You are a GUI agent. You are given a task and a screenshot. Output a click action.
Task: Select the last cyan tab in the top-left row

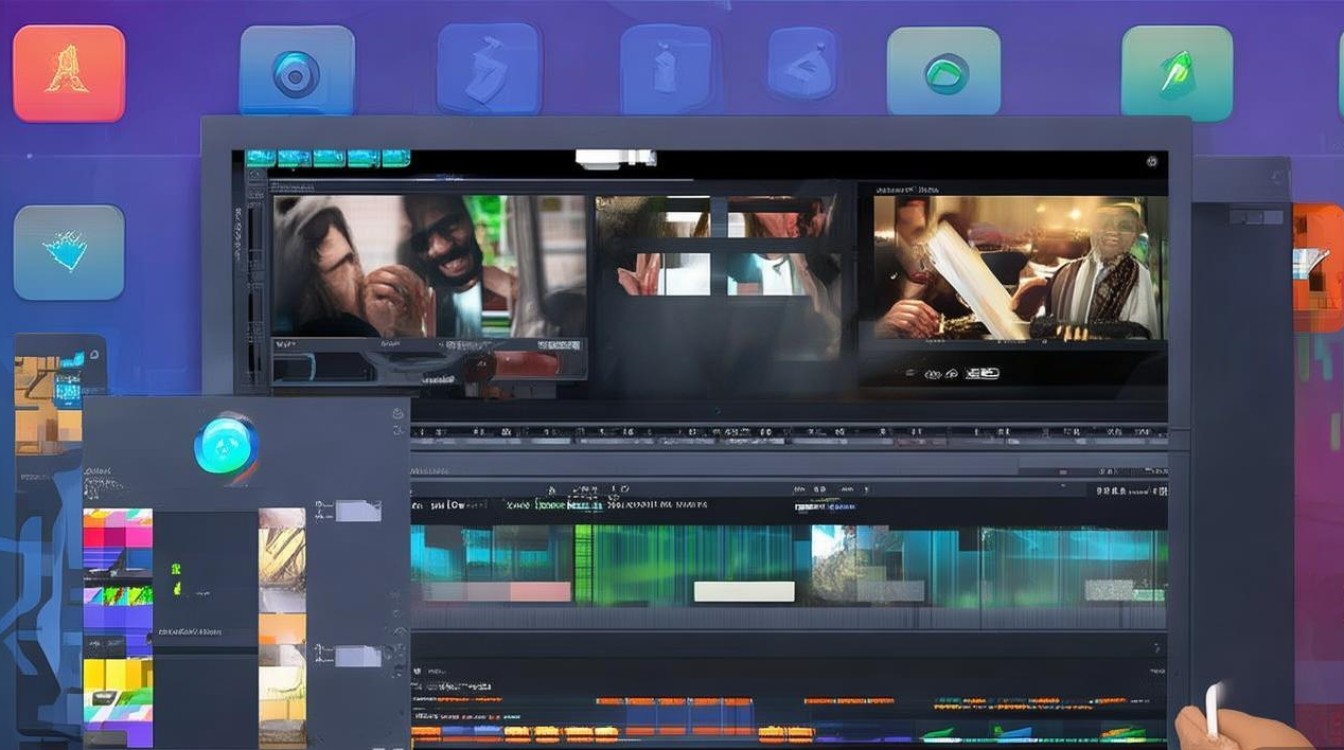395,158
